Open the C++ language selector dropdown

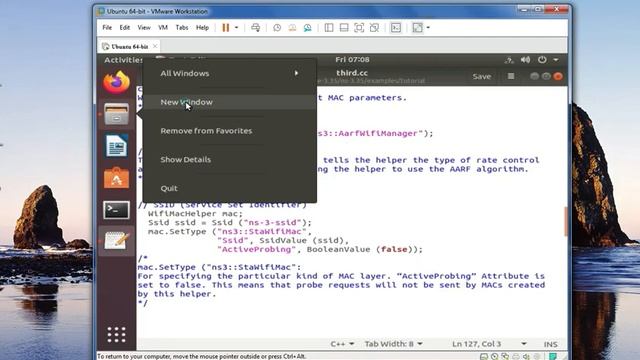342,344
